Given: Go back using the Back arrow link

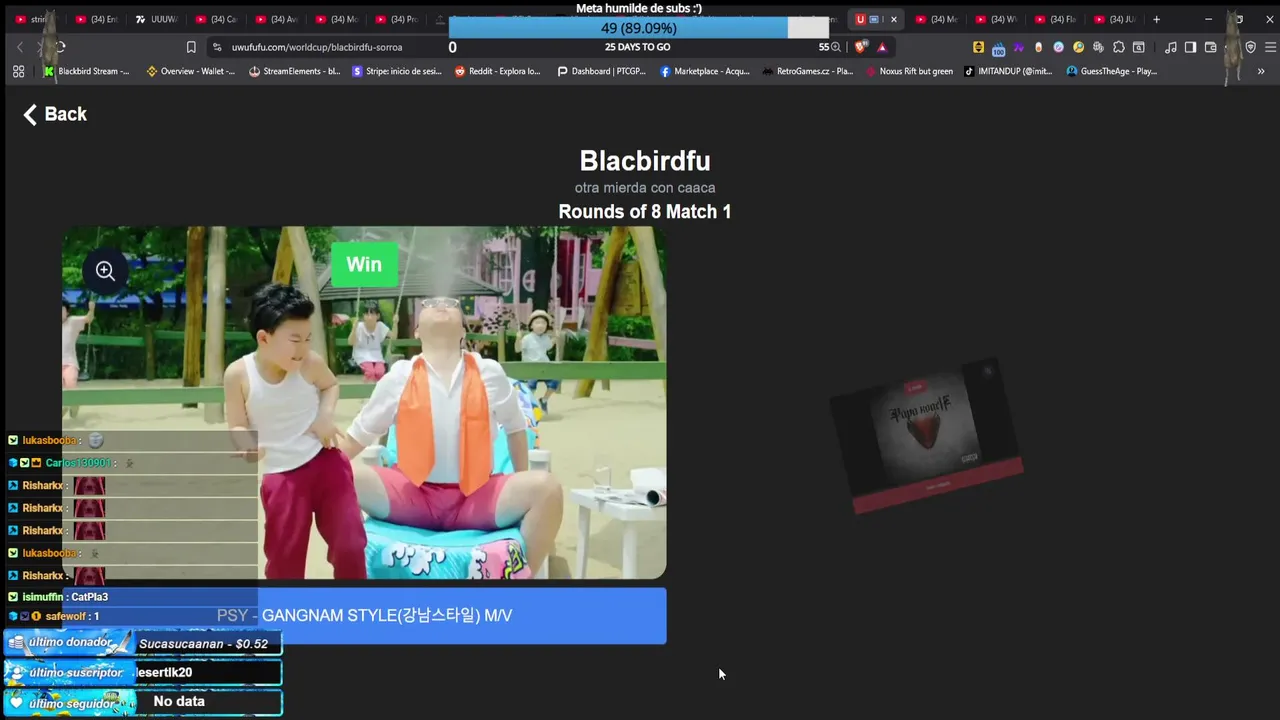Looking at the screenshot, I should [x=55, y=114].
